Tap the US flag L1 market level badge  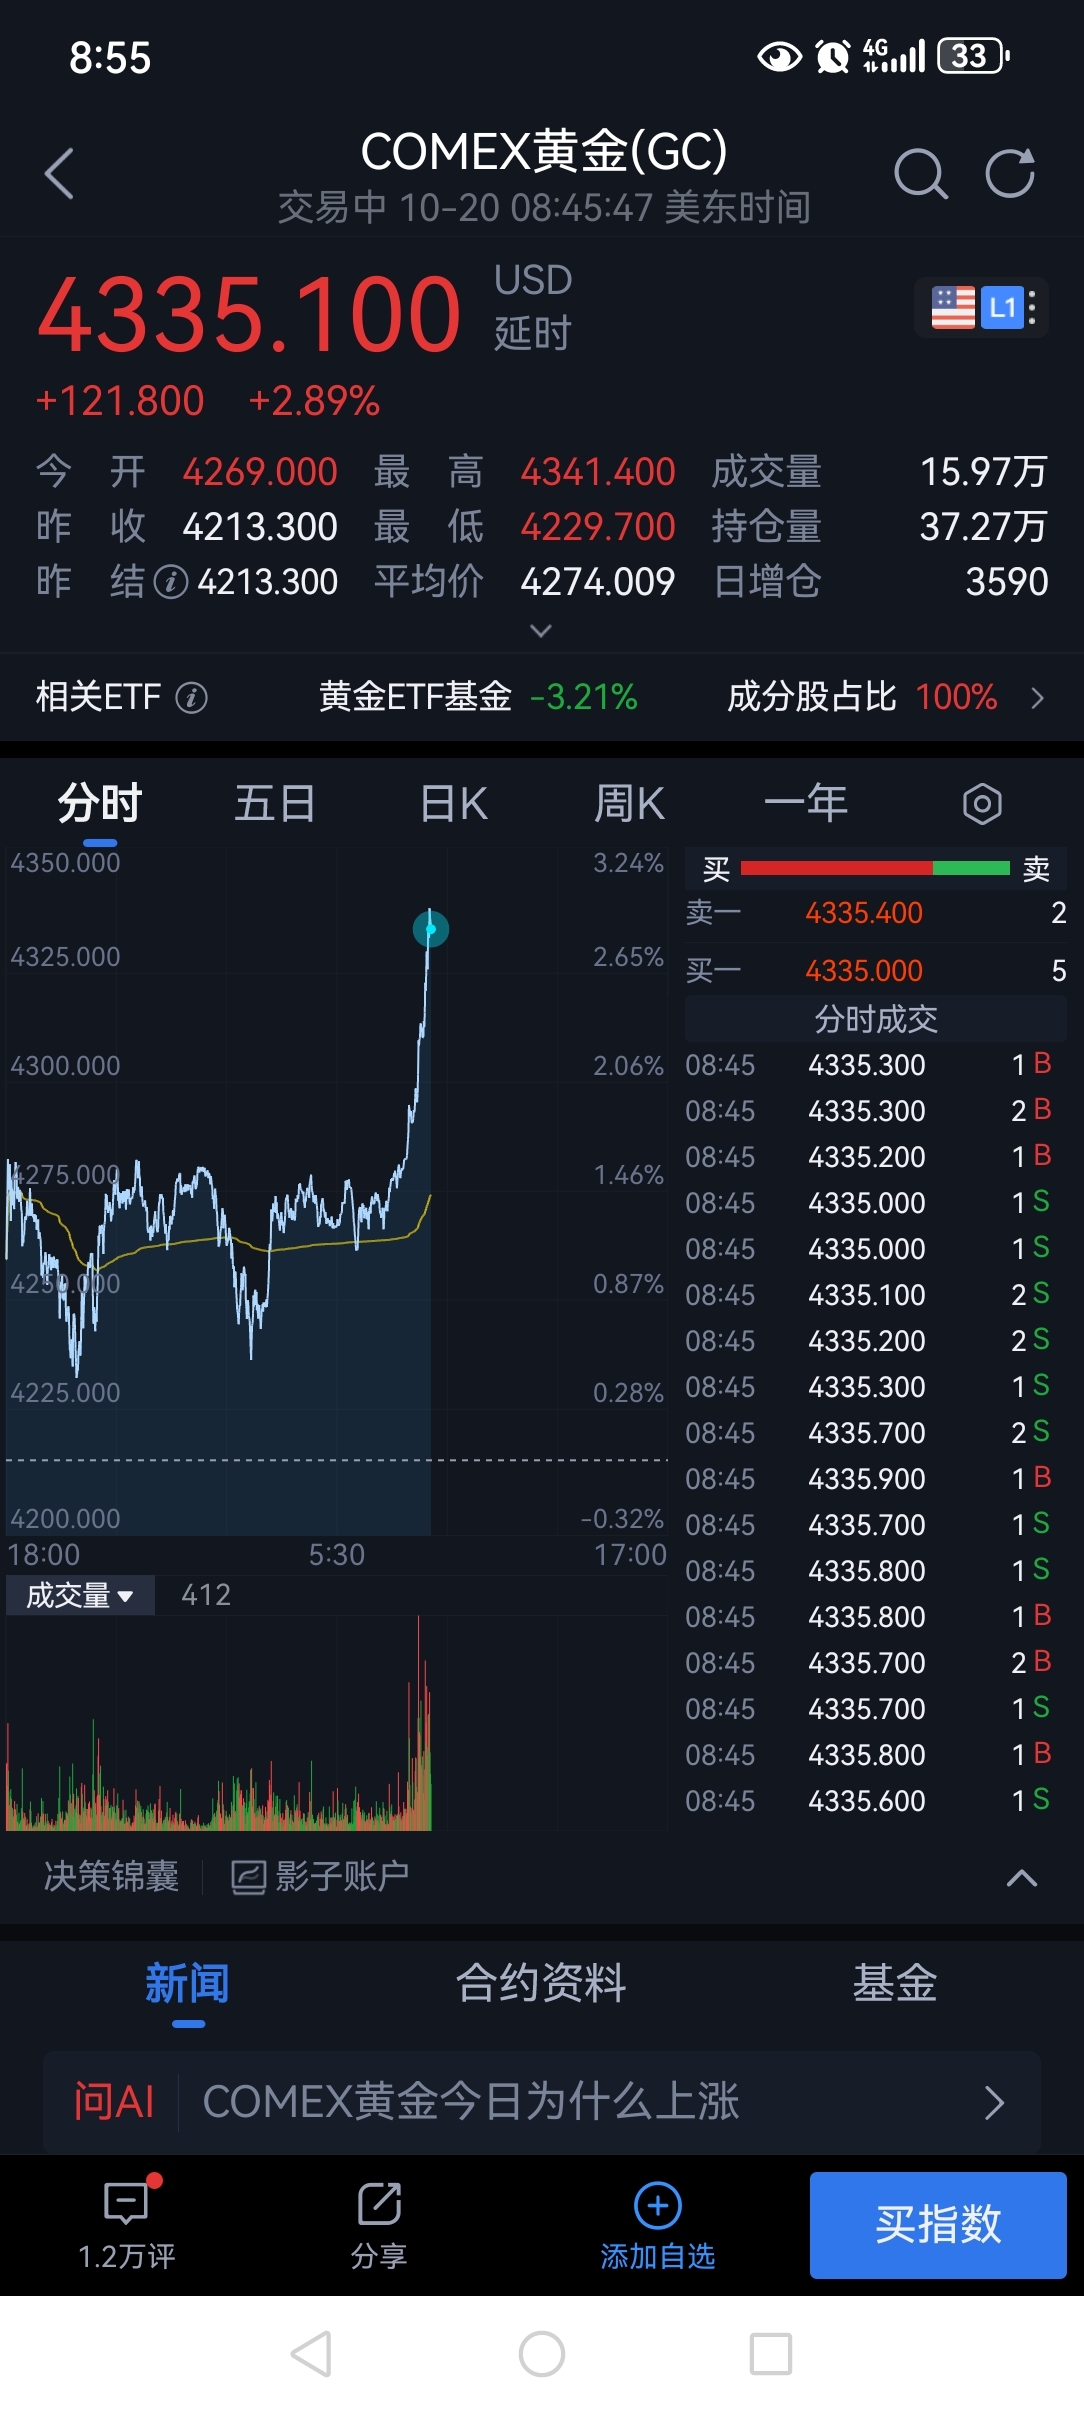click(981, 307)
